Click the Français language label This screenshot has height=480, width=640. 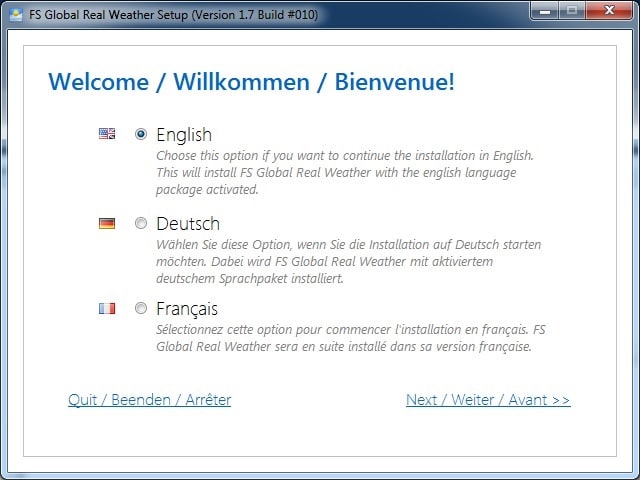(187, 309)
